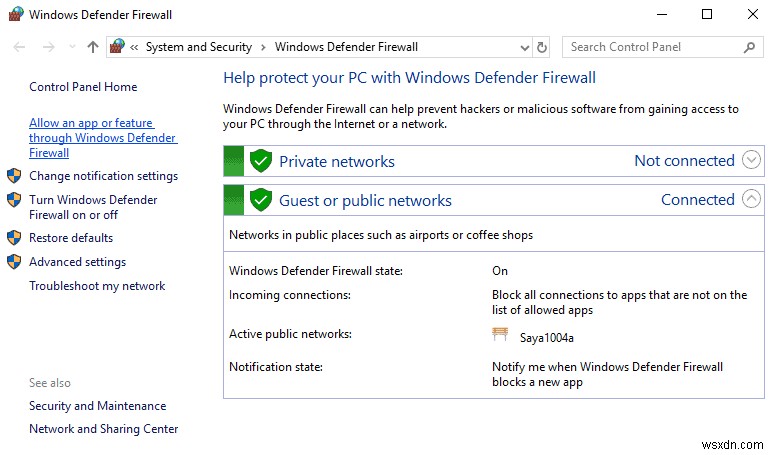The height and width of the screenshot is (455, 775).
Task: Click Windows Defender Firewall state label
Action: click(x=316, y=271)
